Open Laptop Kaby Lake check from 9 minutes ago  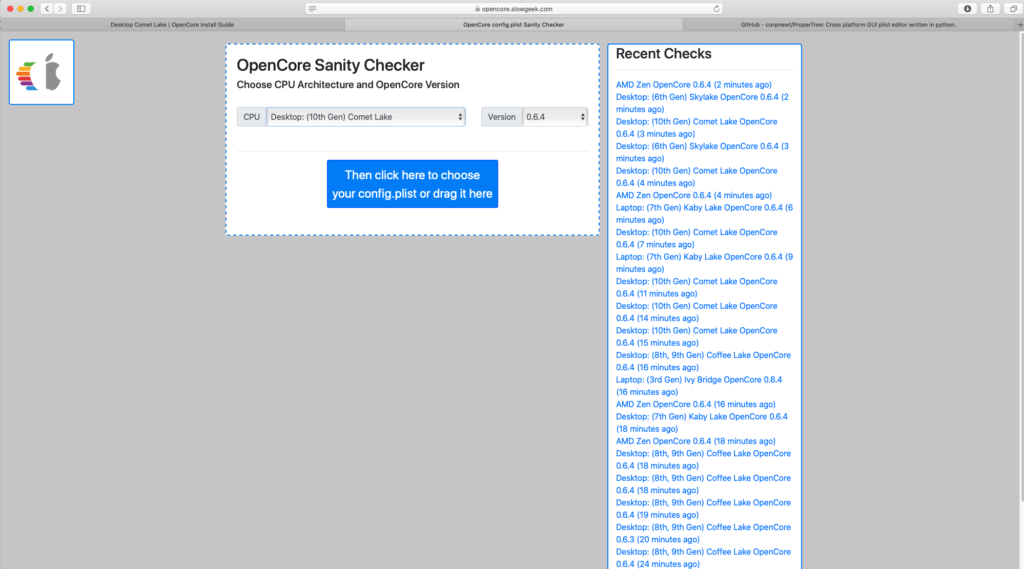pos(704,263)
